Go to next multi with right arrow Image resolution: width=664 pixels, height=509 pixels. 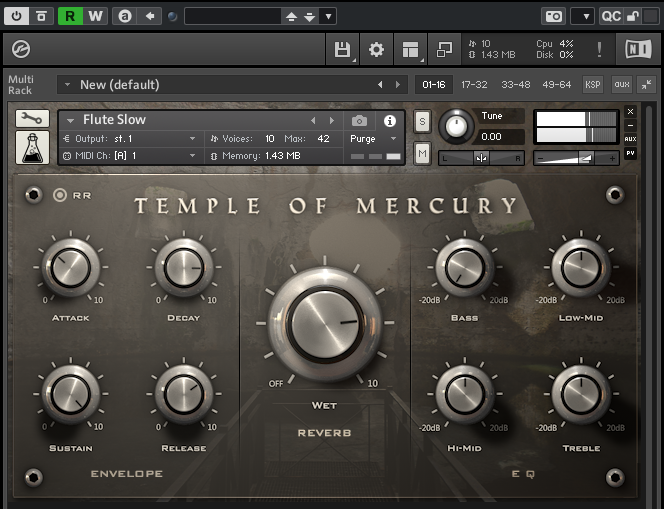(x=398, y=85)
